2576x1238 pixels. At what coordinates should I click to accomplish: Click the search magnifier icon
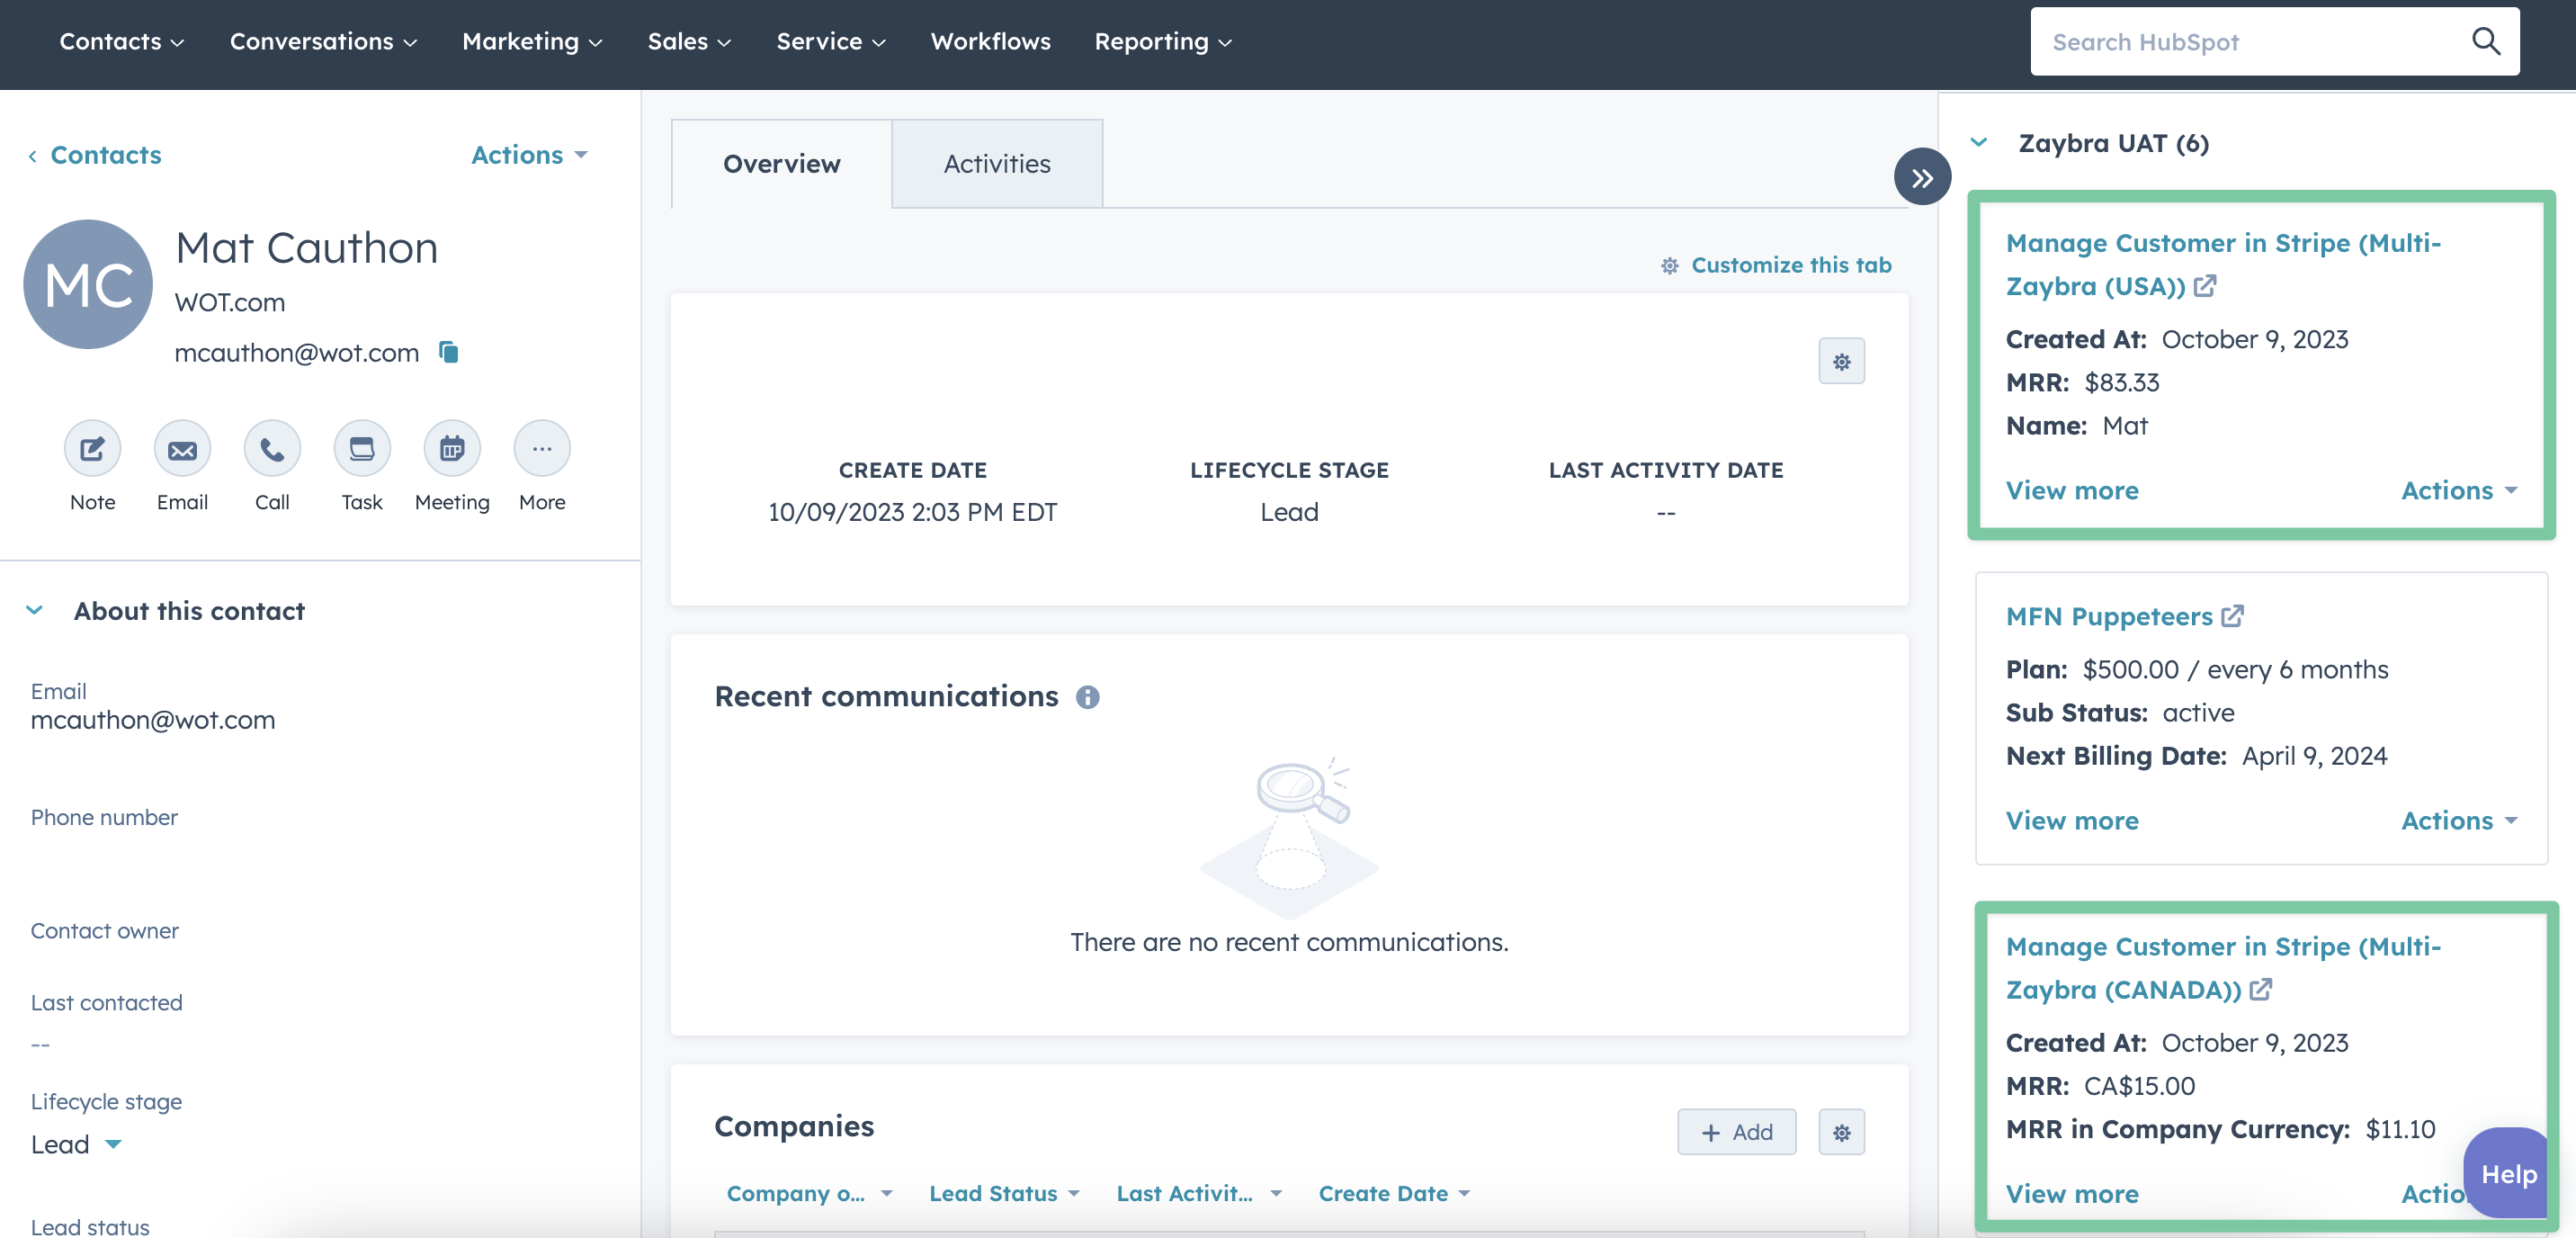[2486, 41]
